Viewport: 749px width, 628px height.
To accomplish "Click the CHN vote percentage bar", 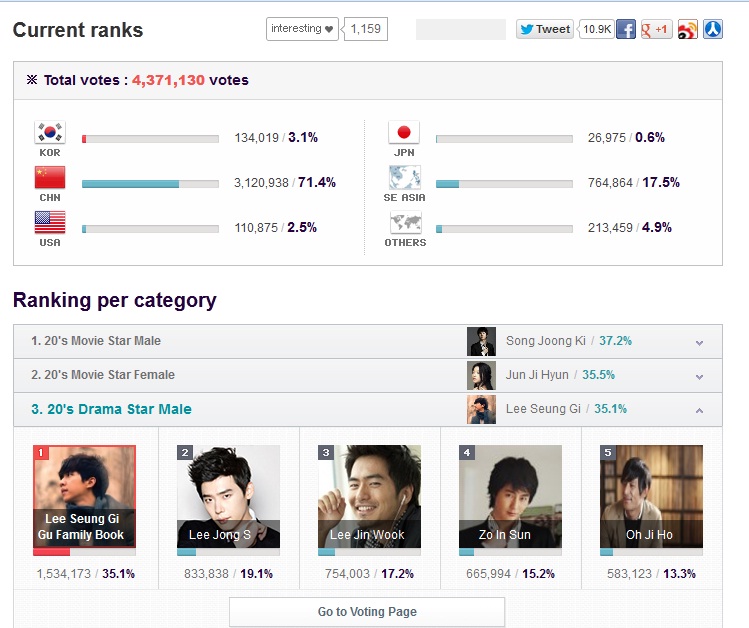I will click(x=150, y=184).
